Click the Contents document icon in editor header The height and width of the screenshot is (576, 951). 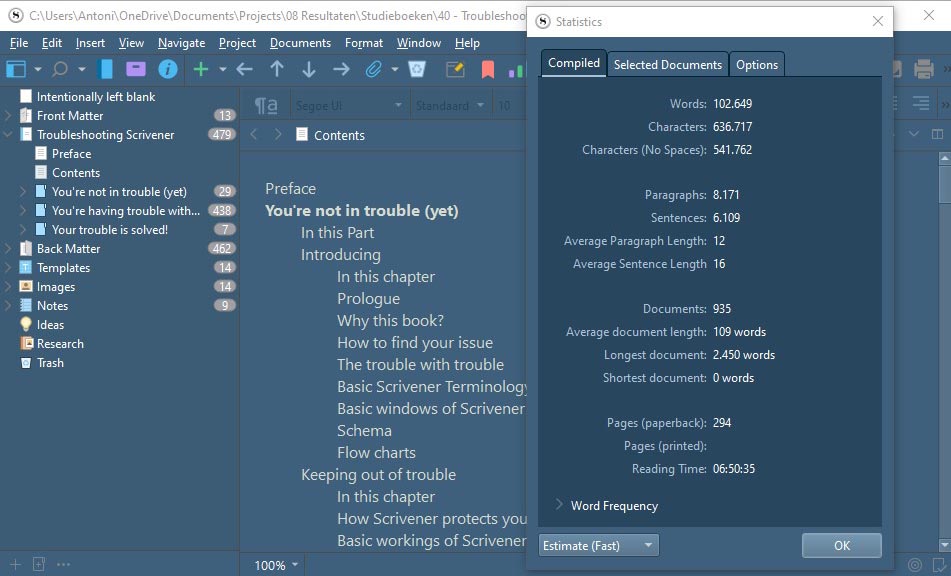pos(301,134)
